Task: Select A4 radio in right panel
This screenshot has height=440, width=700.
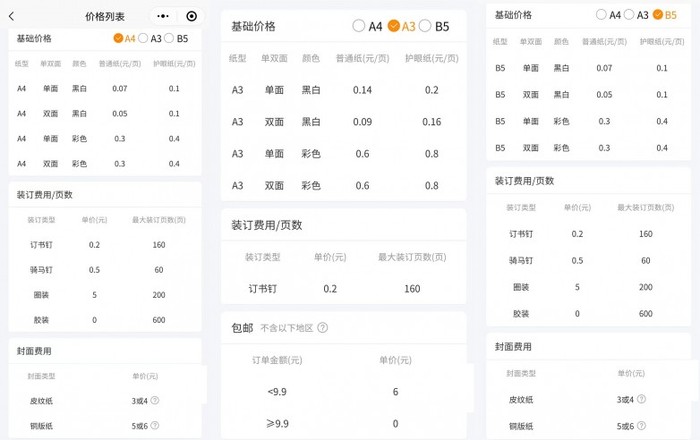Action: click(x=601, y=15)
